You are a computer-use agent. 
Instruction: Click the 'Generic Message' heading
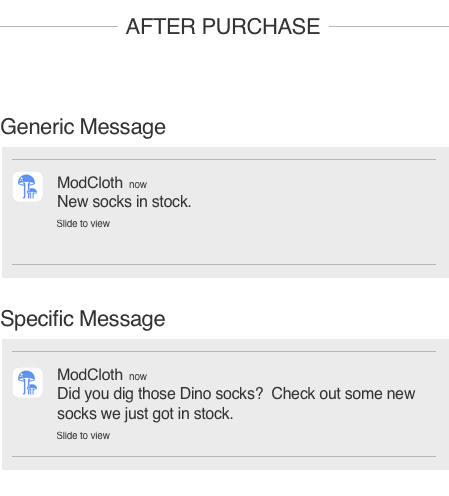(x=83, y=127)
